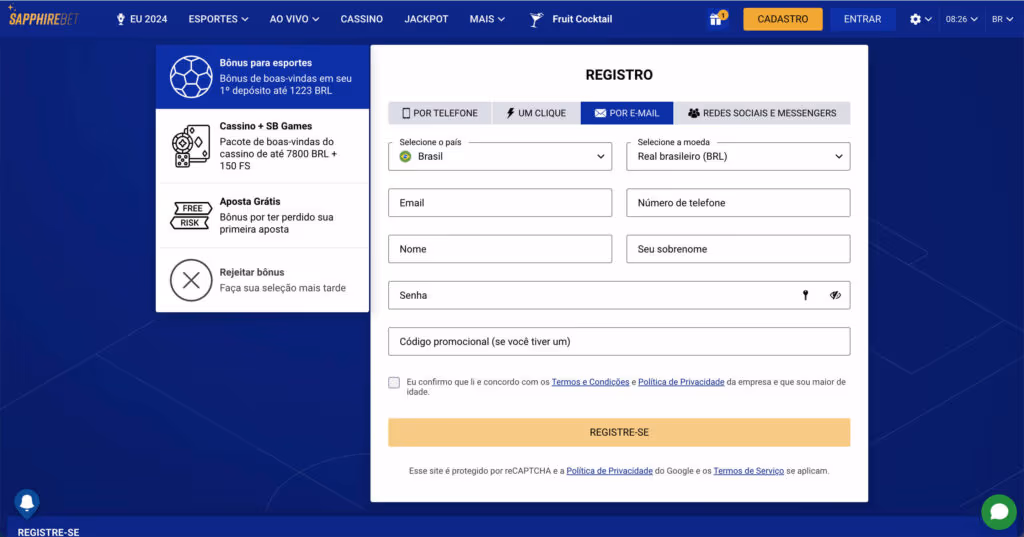Open the live chat bubble
The image size is (1024, 537).
998,511
